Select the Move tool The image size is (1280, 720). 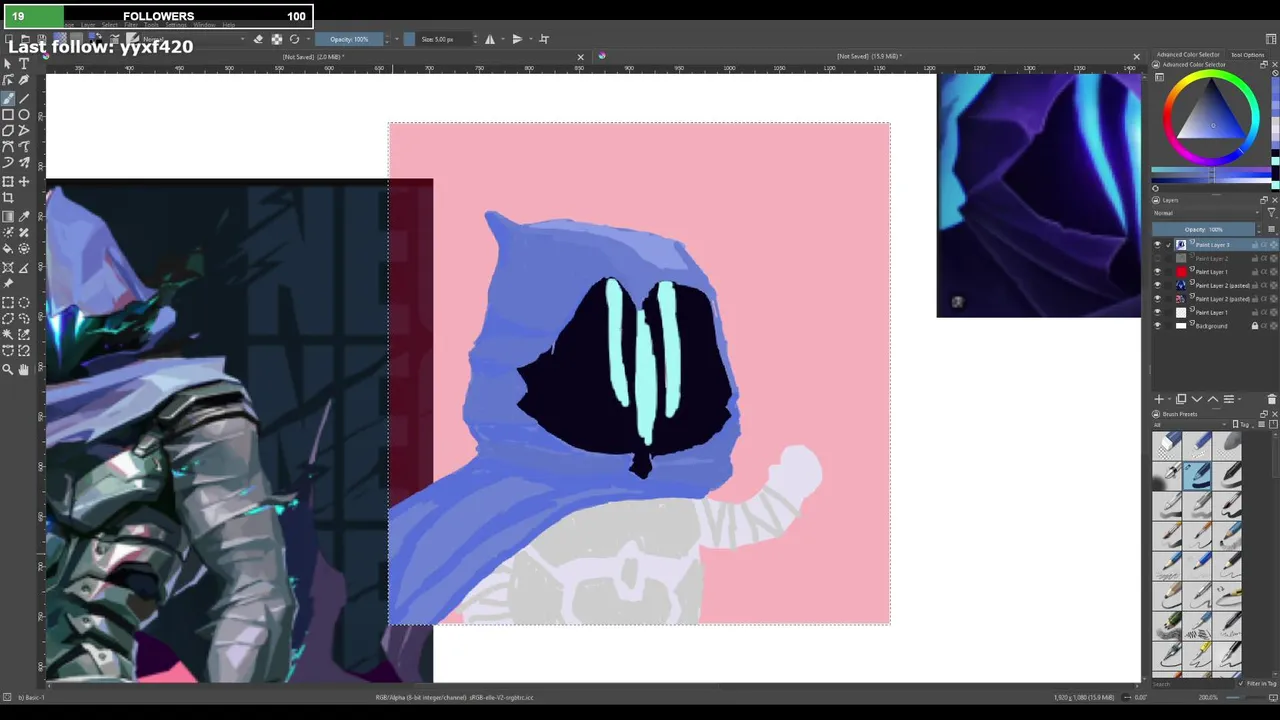[24, 182]
